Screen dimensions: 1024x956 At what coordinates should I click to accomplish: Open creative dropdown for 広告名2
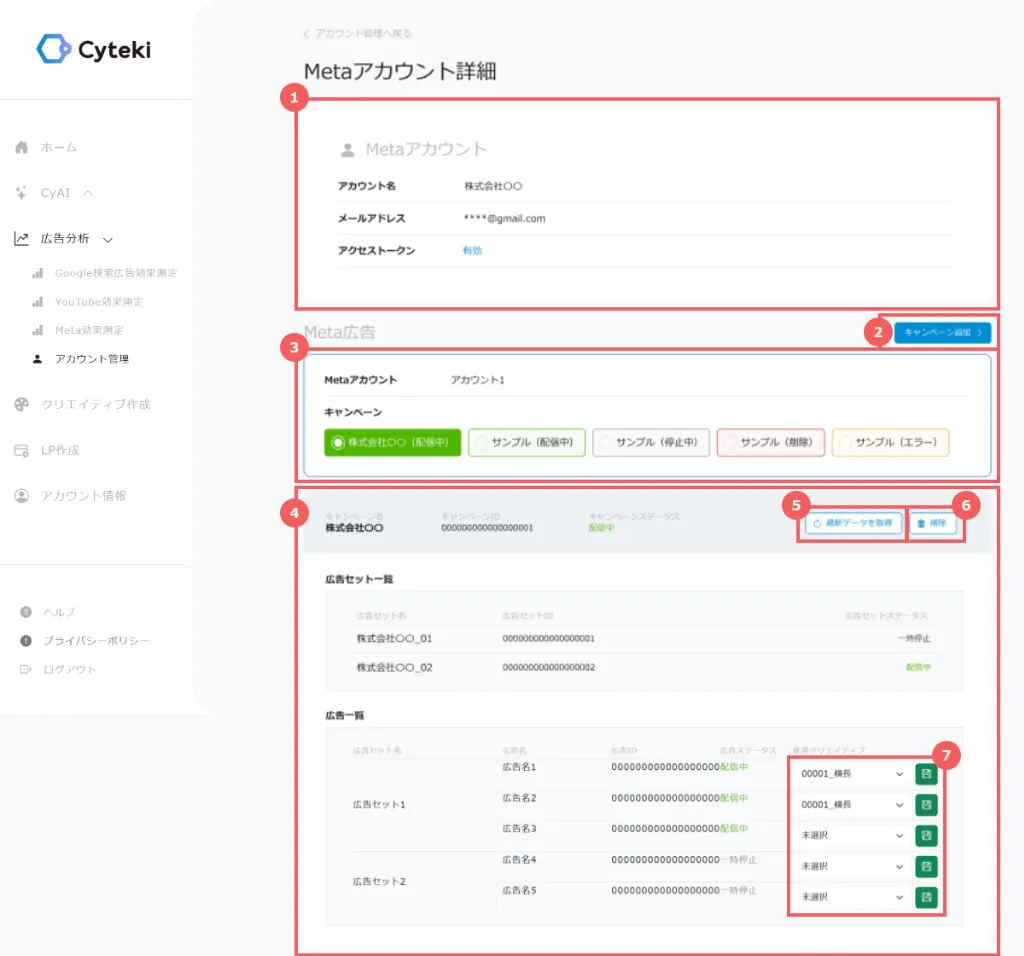point(852,805)
